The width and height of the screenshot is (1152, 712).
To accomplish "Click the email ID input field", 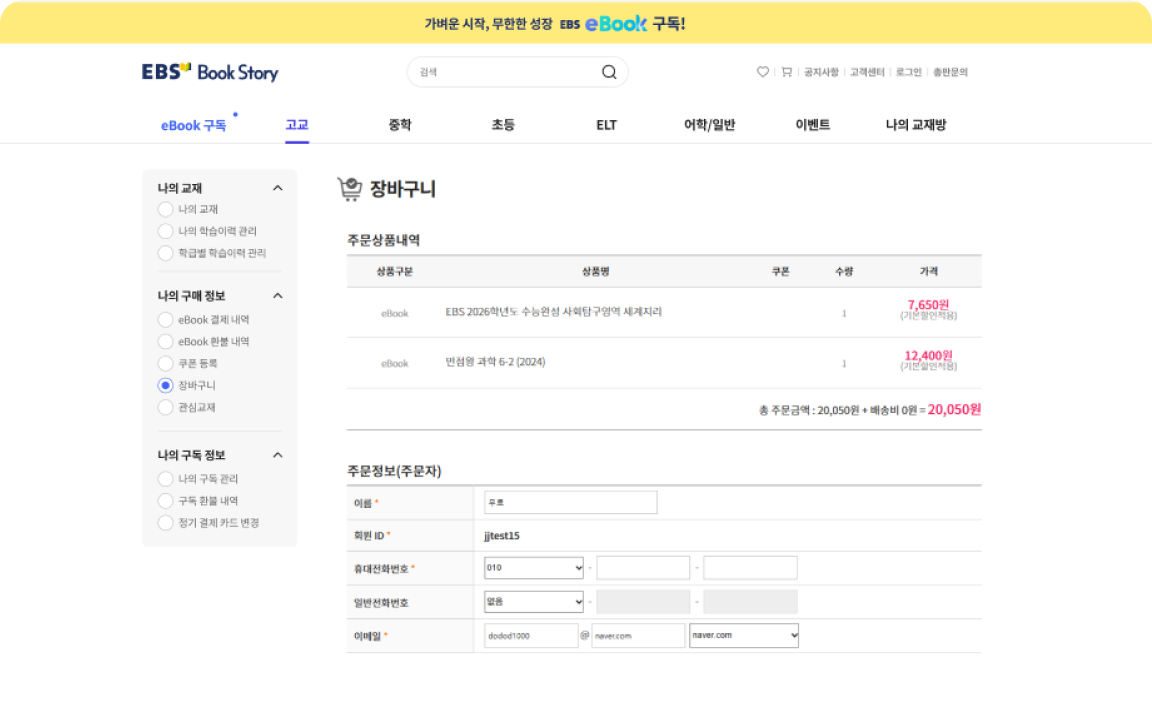I will 530,636.
